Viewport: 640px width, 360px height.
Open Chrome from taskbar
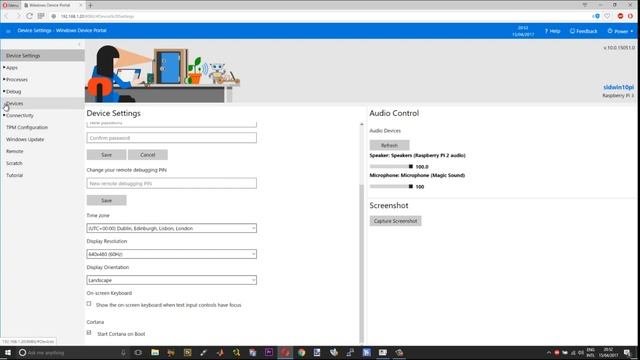301,353
